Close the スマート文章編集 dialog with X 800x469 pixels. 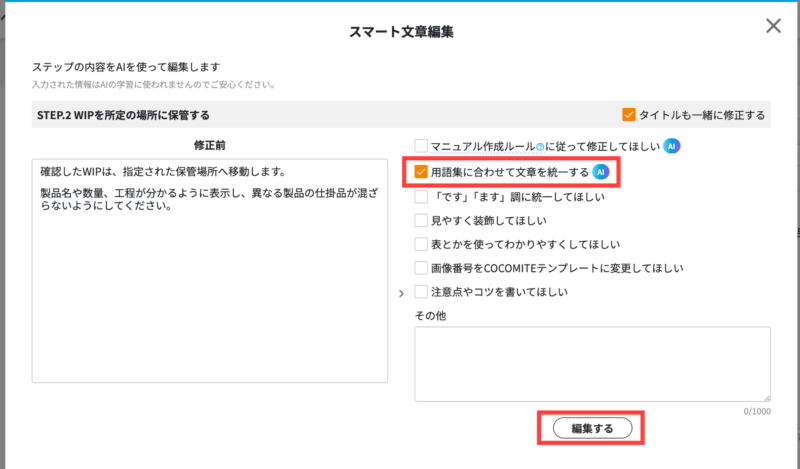tap(773, 26)
